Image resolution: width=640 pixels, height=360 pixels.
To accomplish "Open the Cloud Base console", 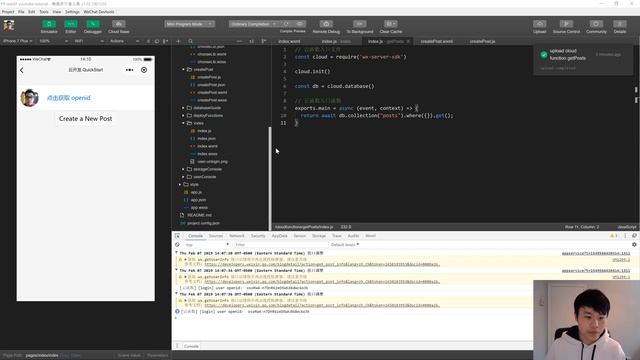I will click(x=119, y=24).
